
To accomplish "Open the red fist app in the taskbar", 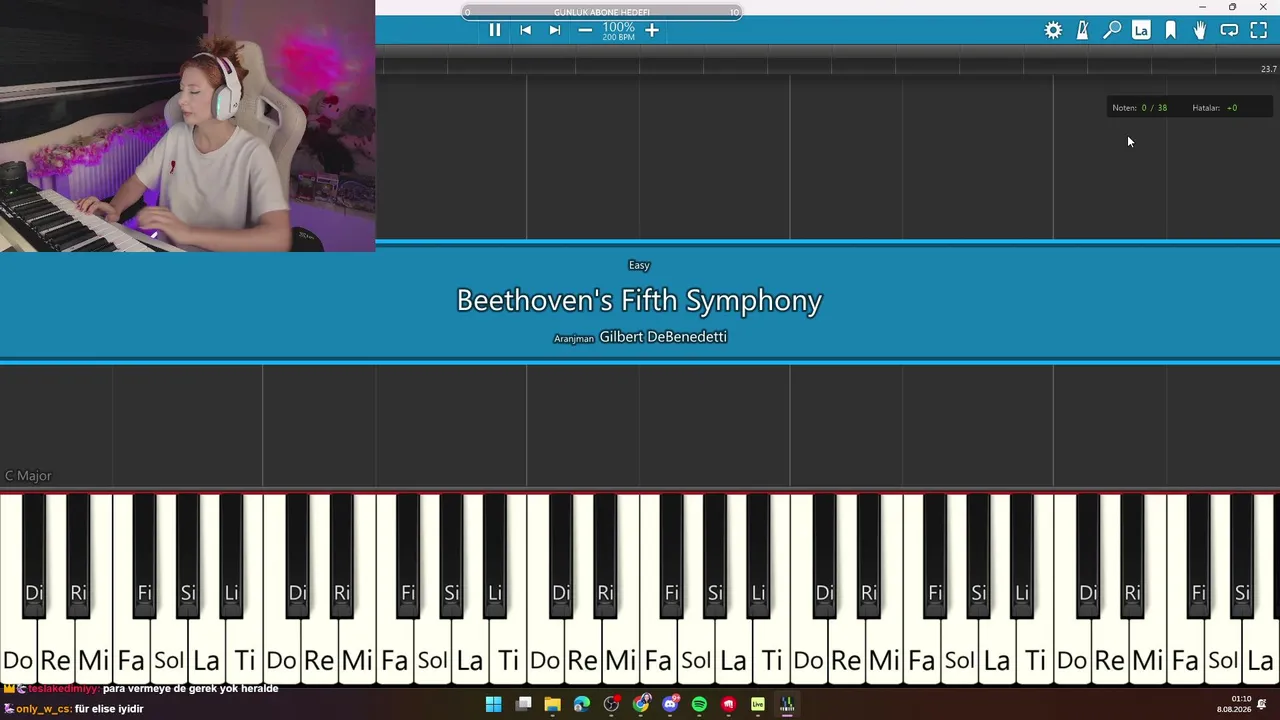I will coord(729,705).
